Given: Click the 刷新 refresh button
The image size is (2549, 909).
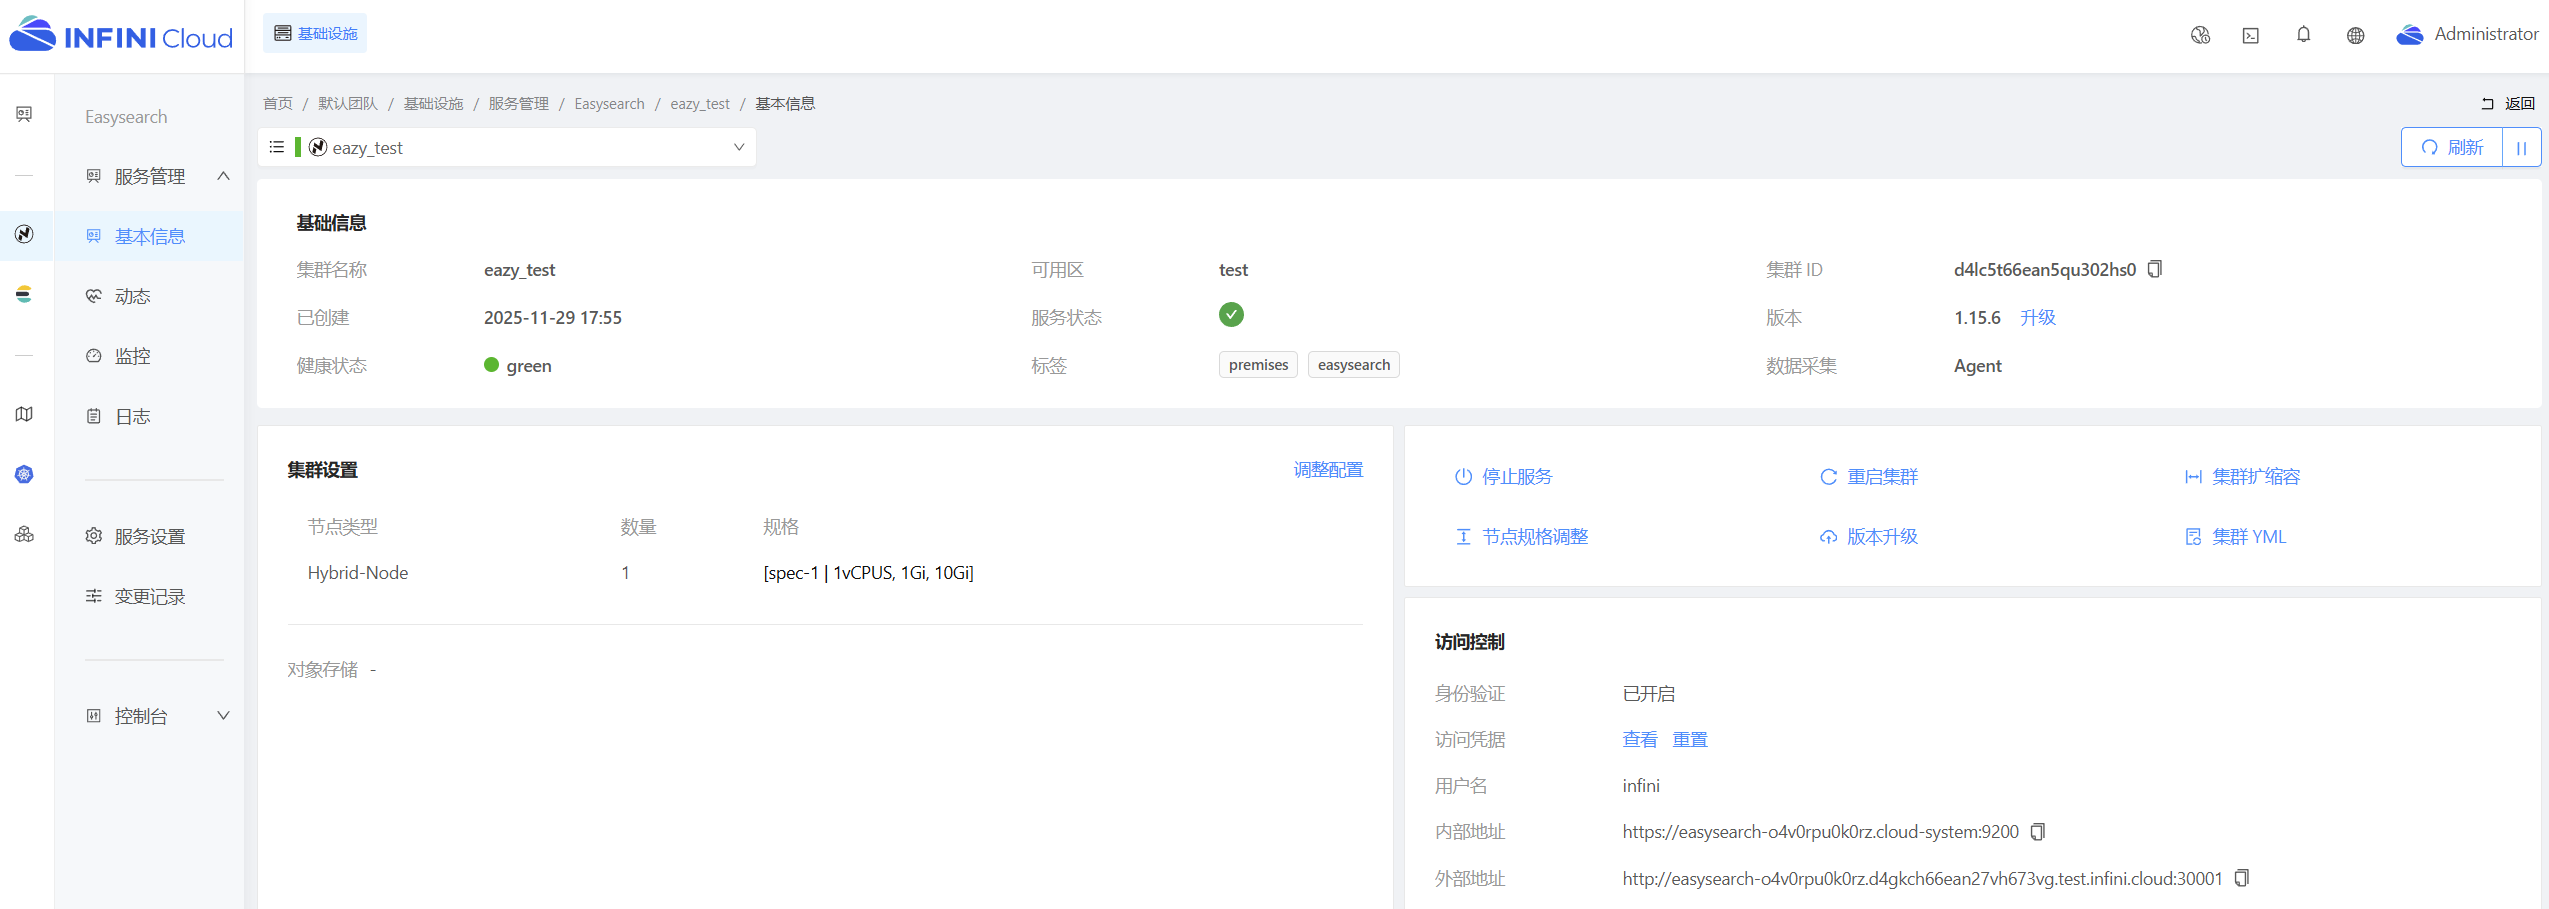Looking at the screenshot, I should (x=2452, y=147).
